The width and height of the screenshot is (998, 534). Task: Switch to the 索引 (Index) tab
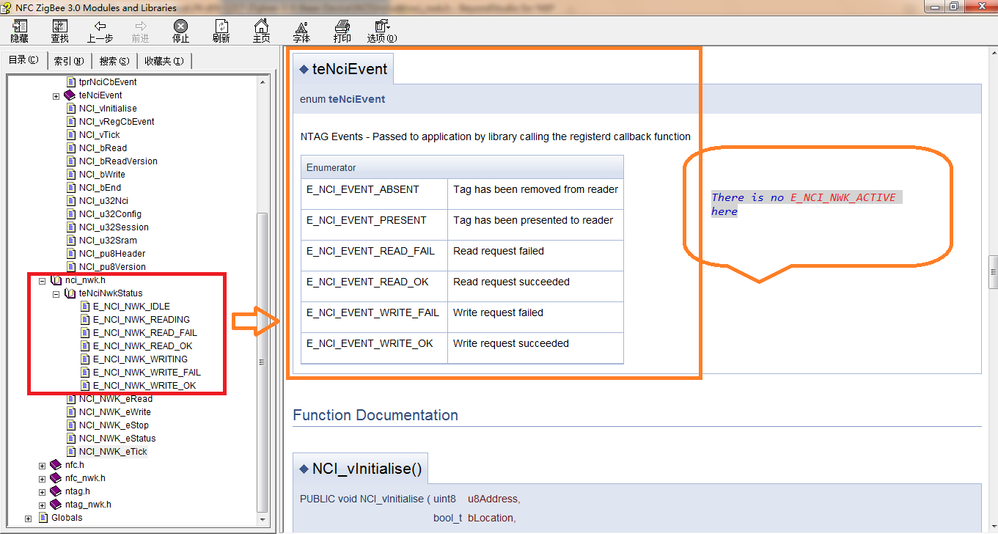point(69,61)
